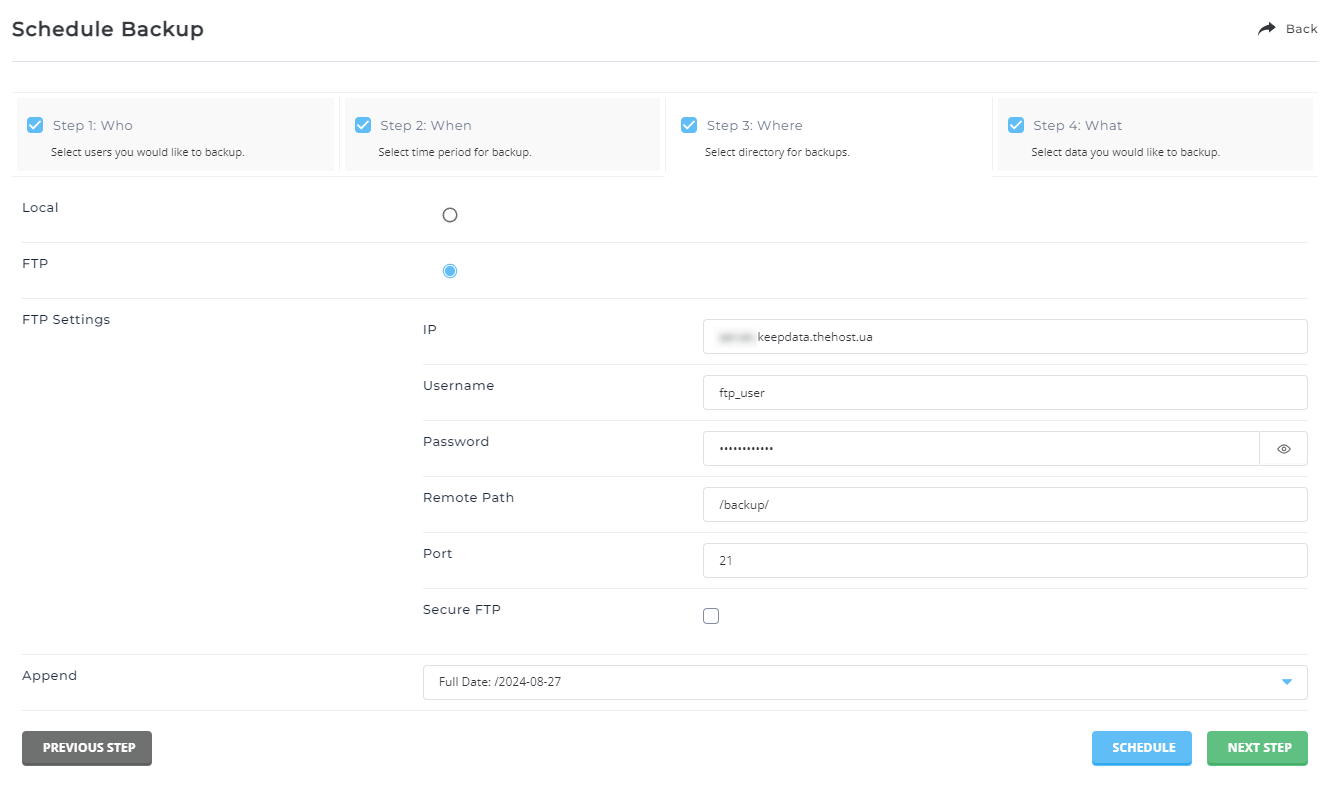Click the Append dropdown arrow
The width and height of the screenshot is (1336, 785).
(x=1287, y=683)
